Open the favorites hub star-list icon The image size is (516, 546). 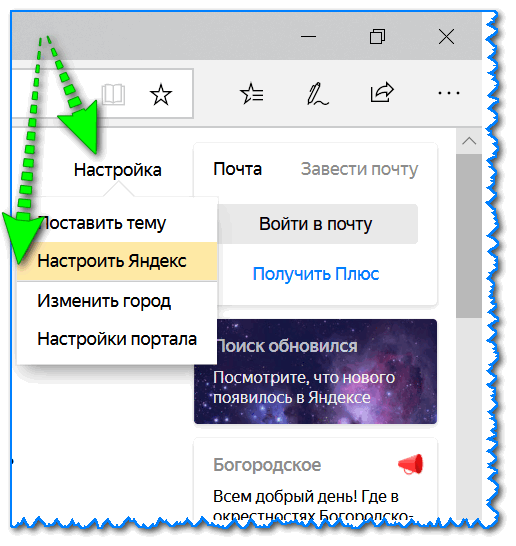tap(252, 93)
